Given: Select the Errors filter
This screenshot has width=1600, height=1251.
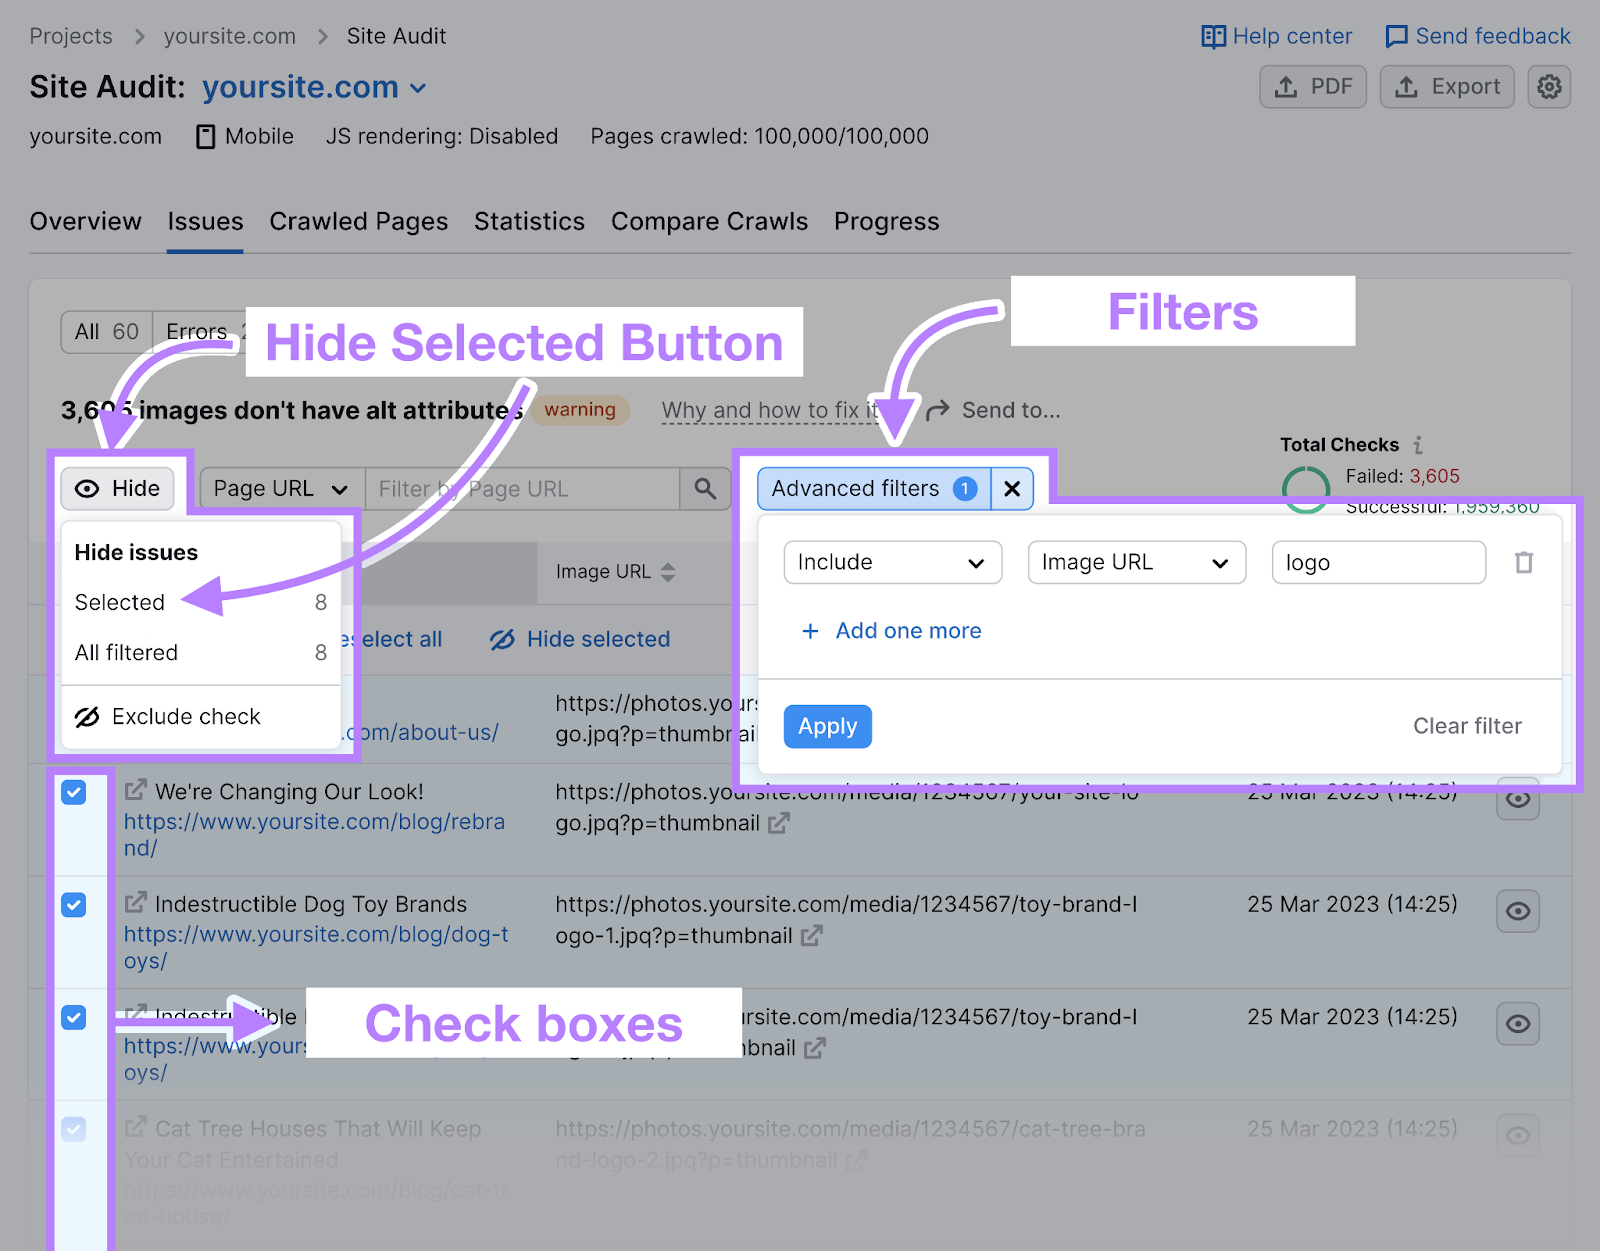Looking at the screenshot, I should 198,332.
